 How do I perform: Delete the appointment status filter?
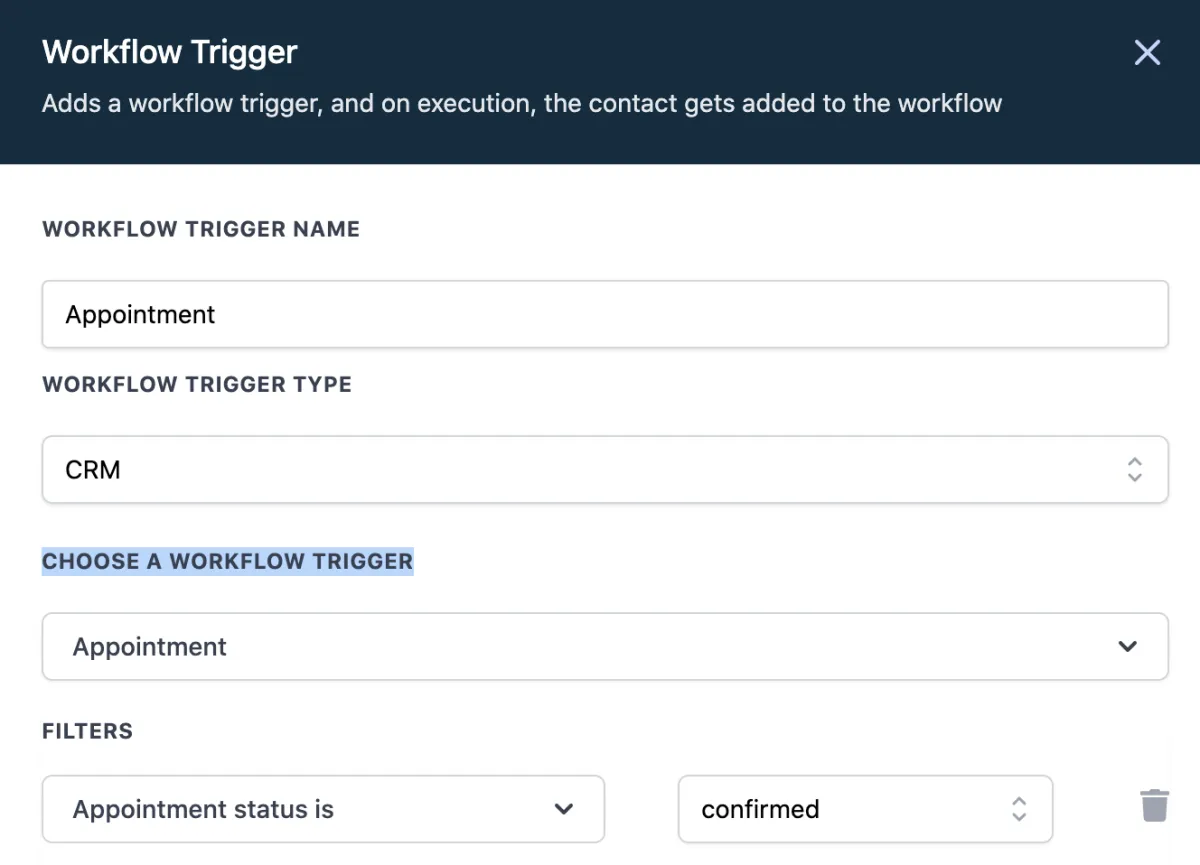(1154, 806)
